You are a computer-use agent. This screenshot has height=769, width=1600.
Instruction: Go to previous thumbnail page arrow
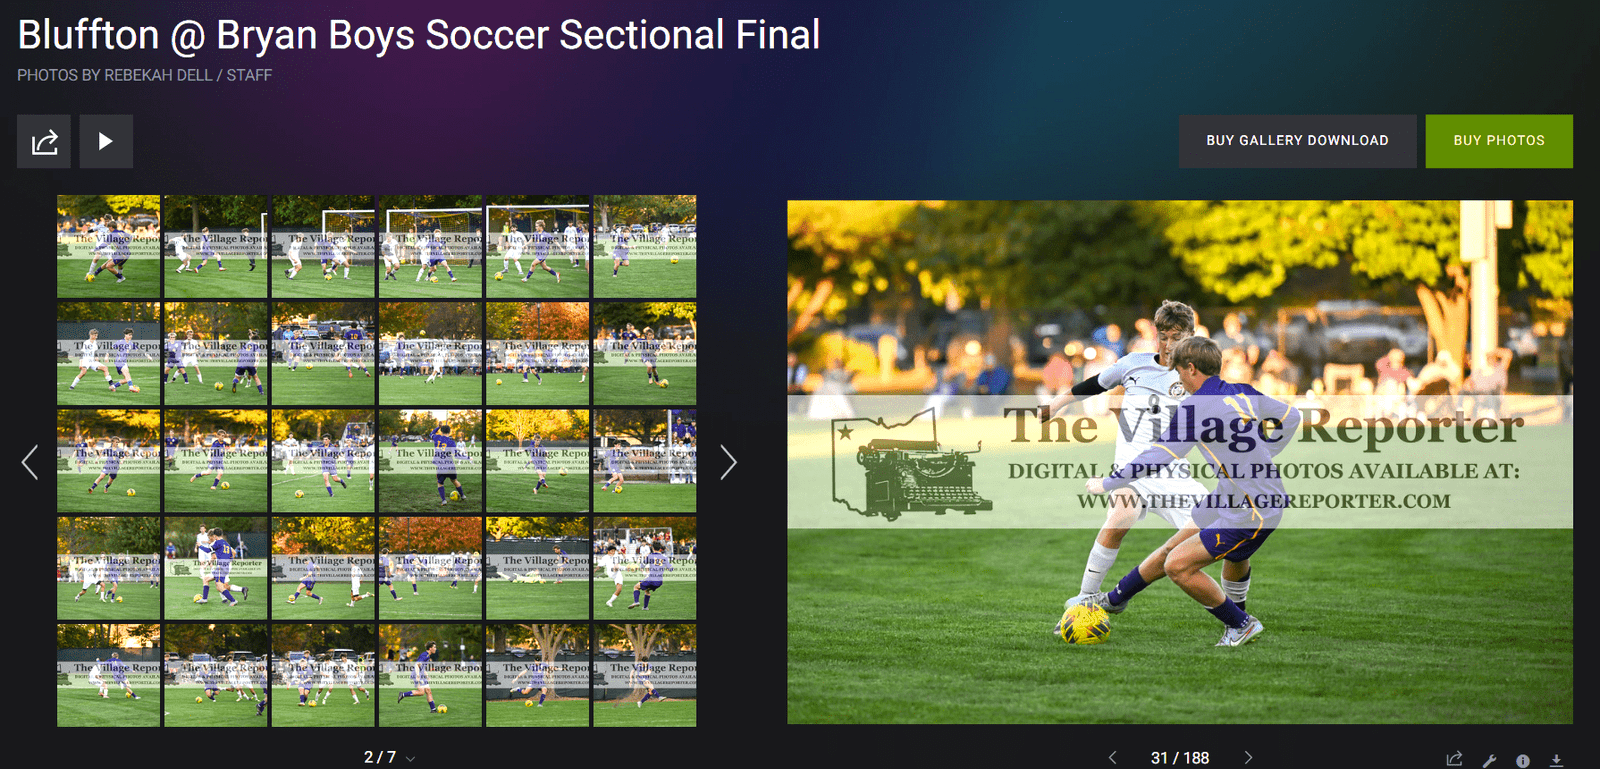30,462
